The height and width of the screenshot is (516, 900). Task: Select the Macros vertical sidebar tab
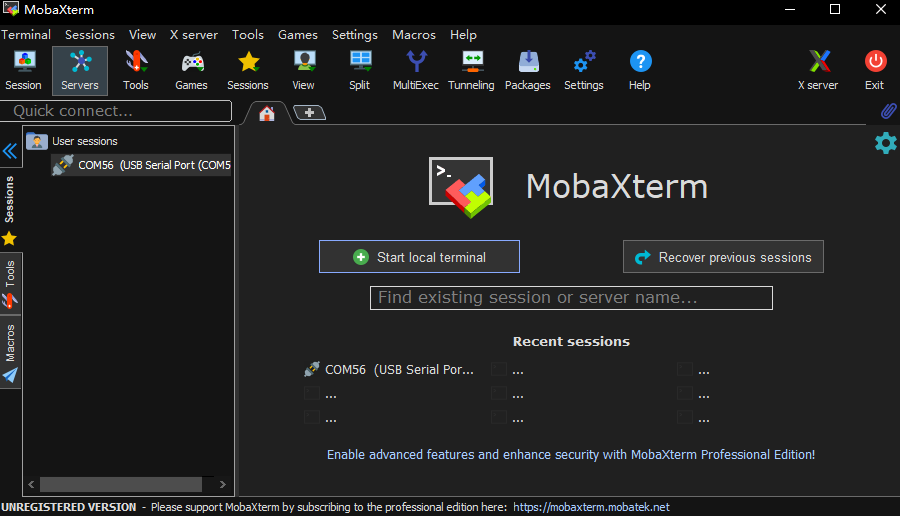click(x=10, y=352)
